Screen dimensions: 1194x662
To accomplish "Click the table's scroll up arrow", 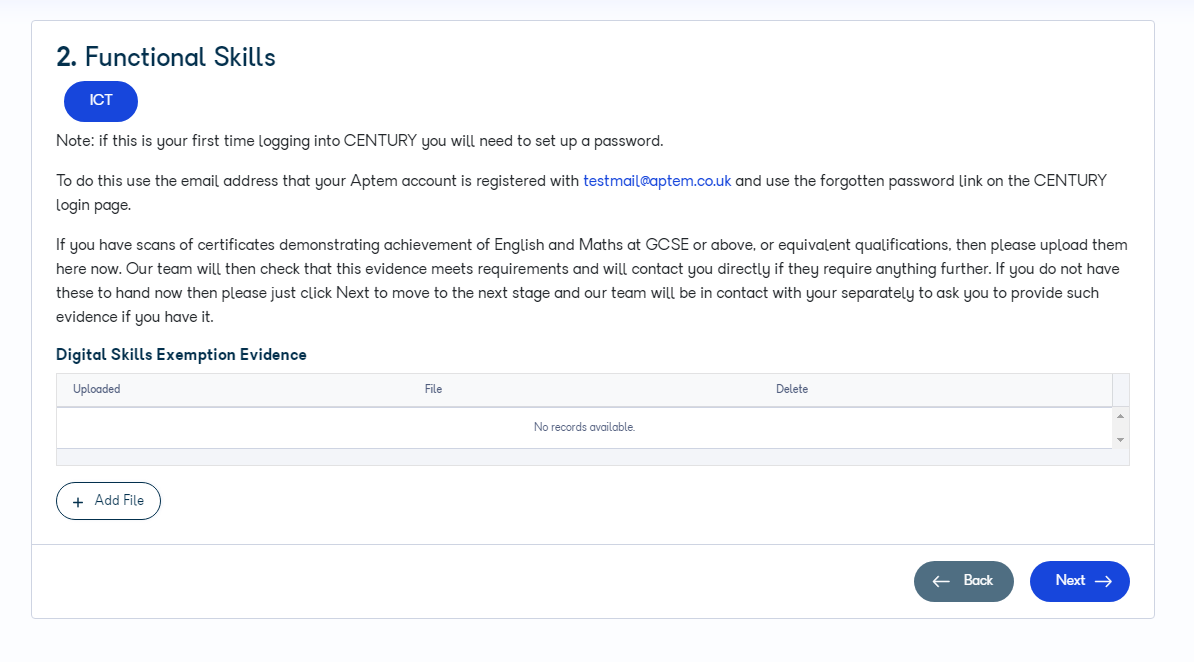I will 1120,416.
